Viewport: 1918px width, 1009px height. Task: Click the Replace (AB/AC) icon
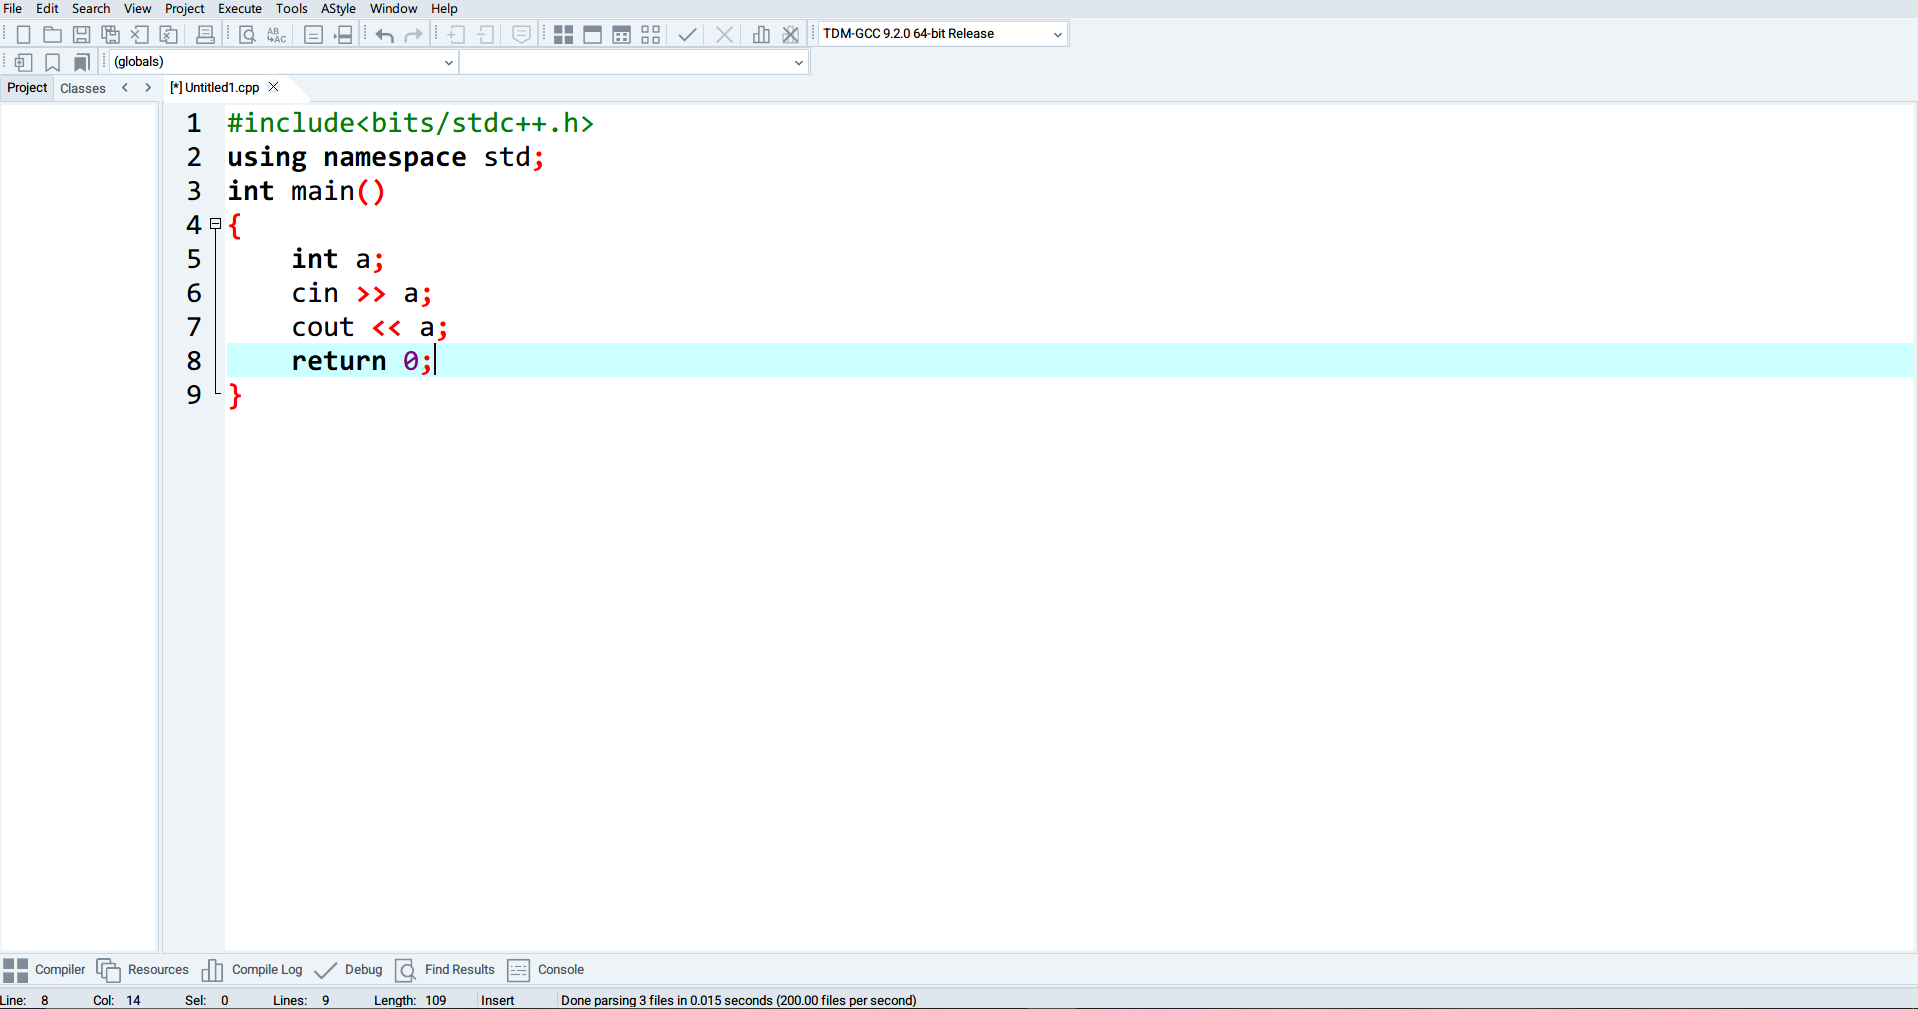(276, 35)
